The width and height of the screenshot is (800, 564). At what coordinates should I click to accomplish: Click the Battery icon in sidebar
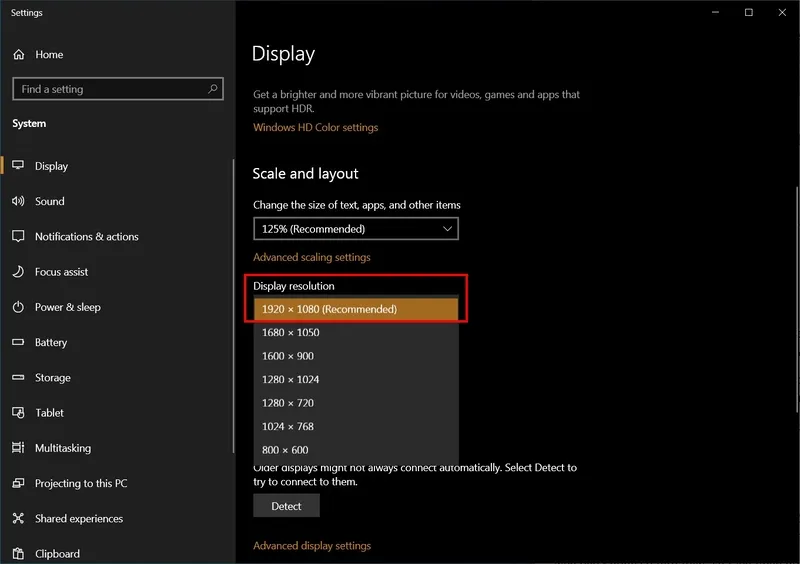click(18, 342)
